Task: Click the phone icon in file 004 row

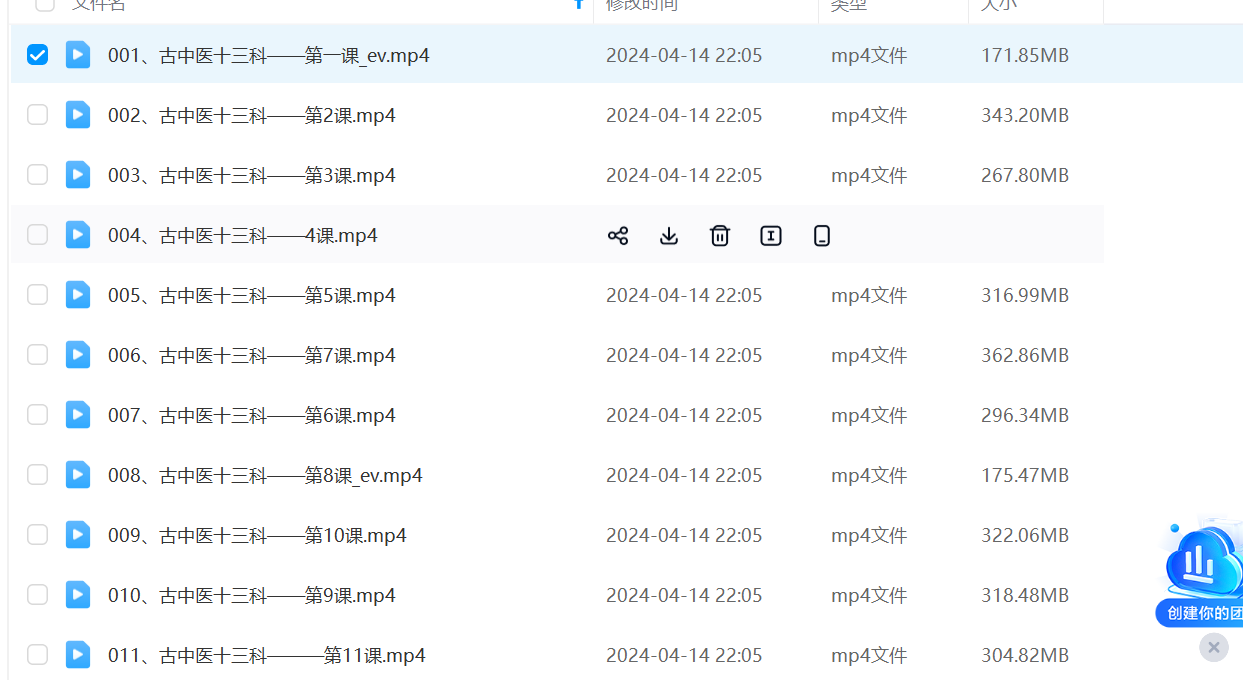Action: pyautogui.click(x=822, y=236)
